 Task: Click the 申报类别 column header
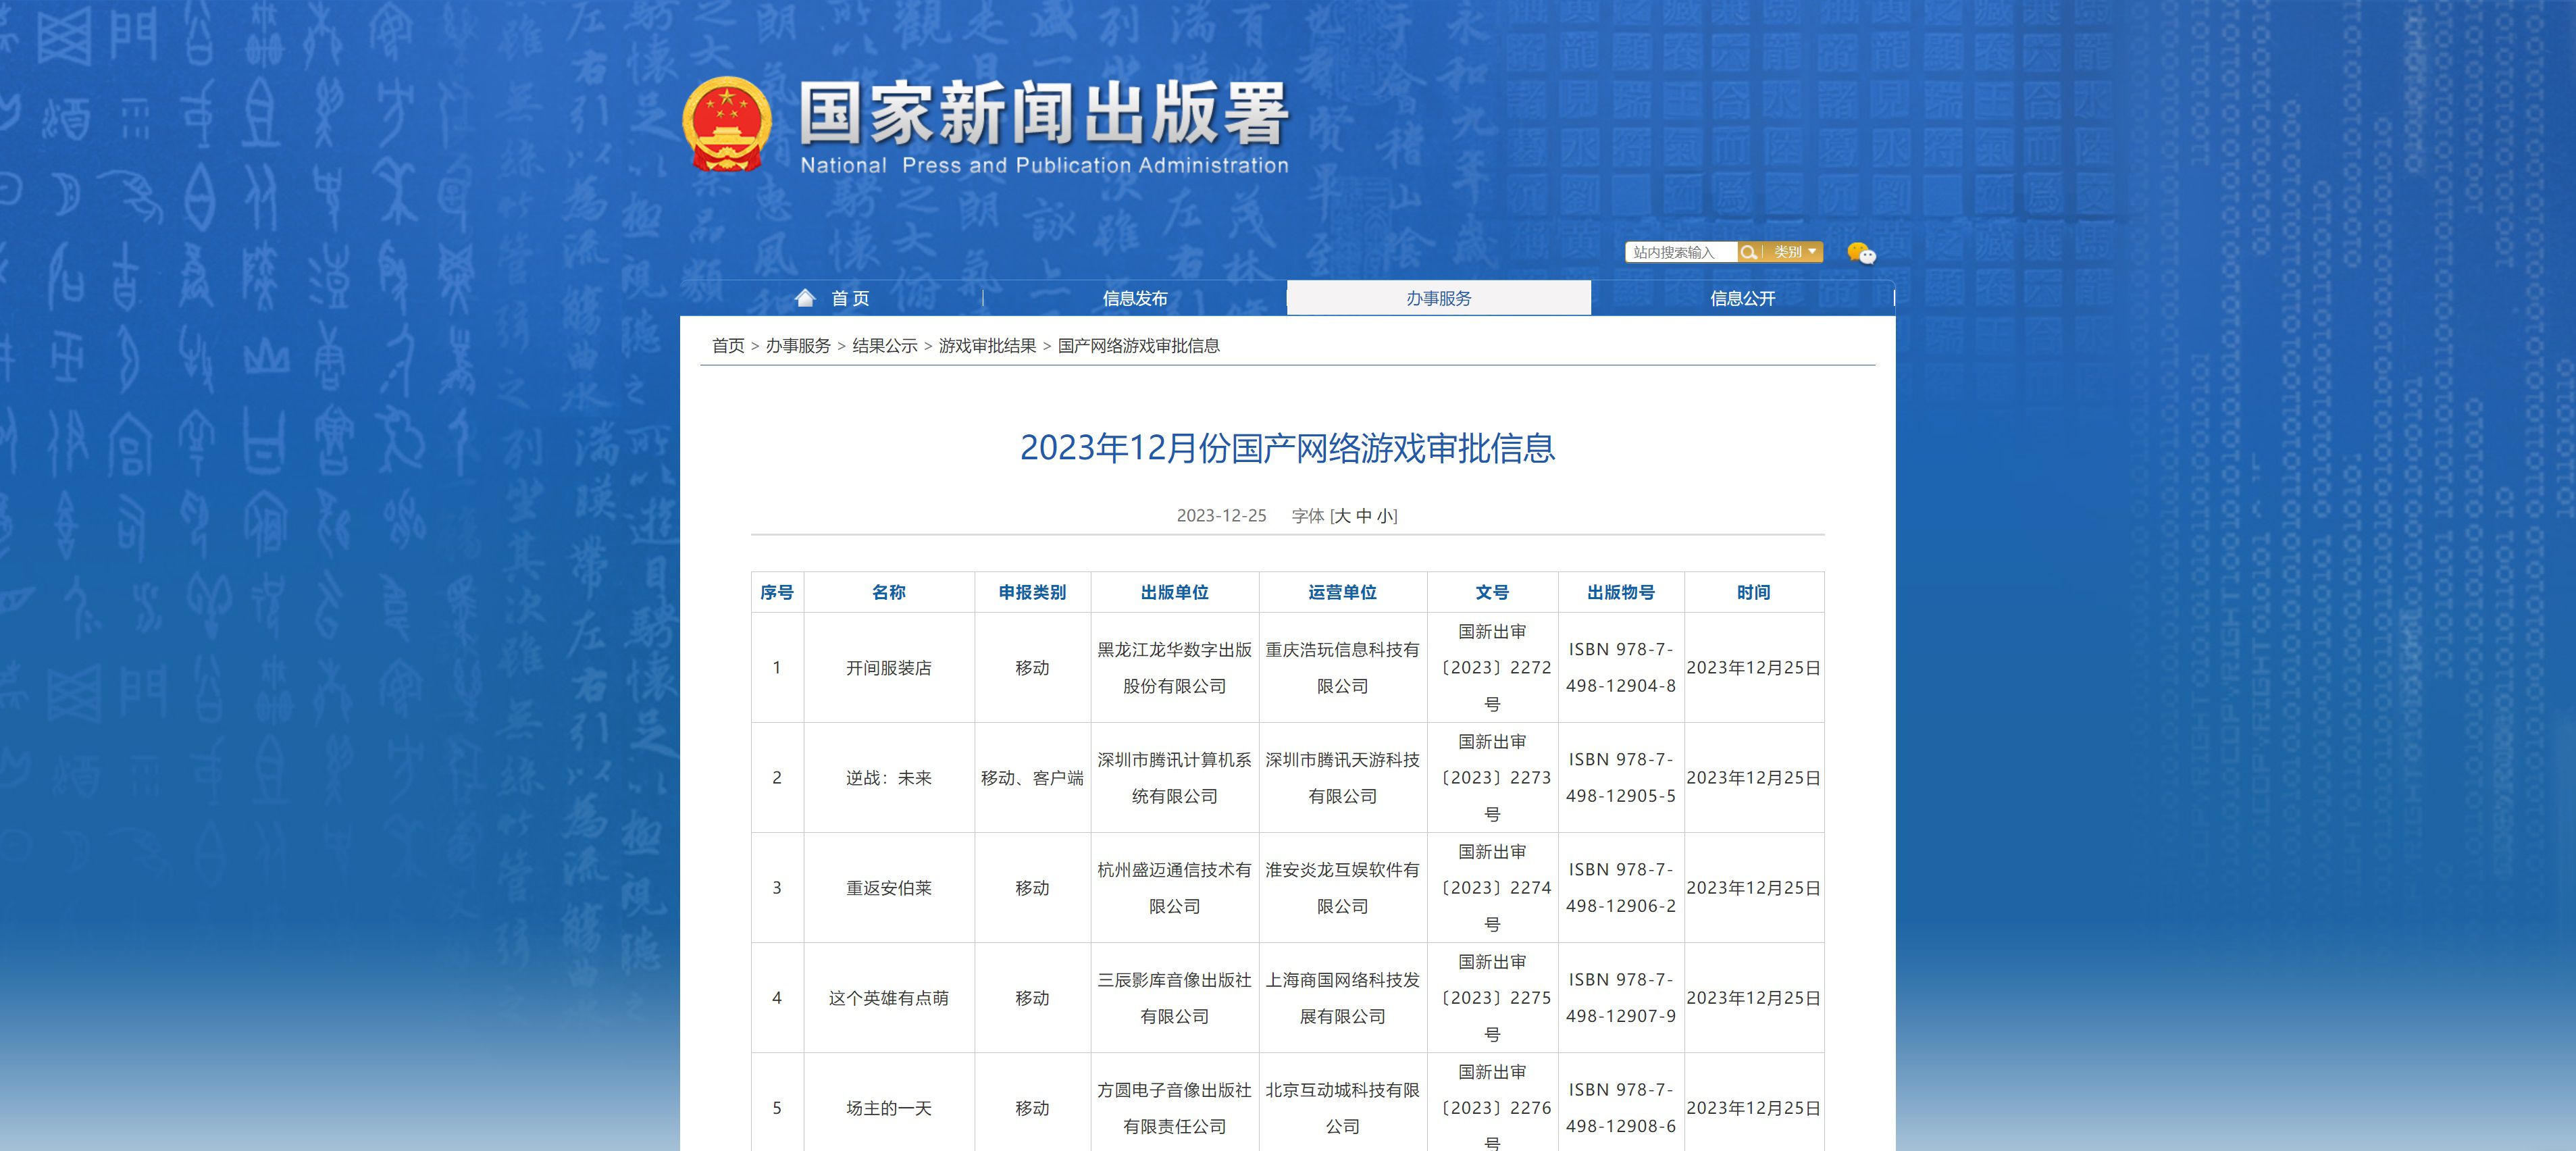pos(1032,592)
